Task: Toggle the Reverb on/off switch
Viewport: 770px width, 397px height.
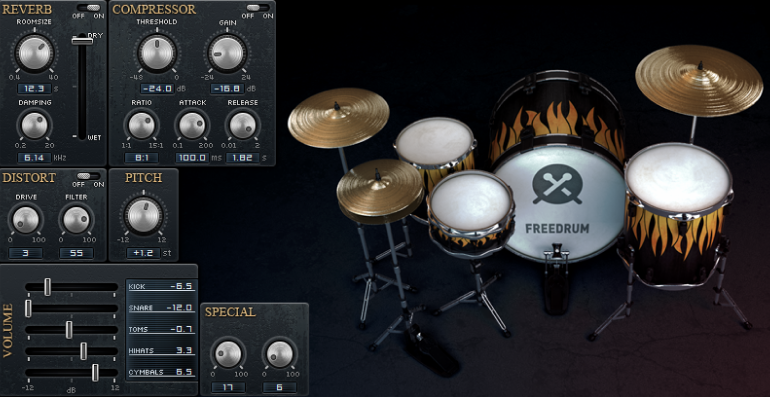Action: [x=89, y=8]
